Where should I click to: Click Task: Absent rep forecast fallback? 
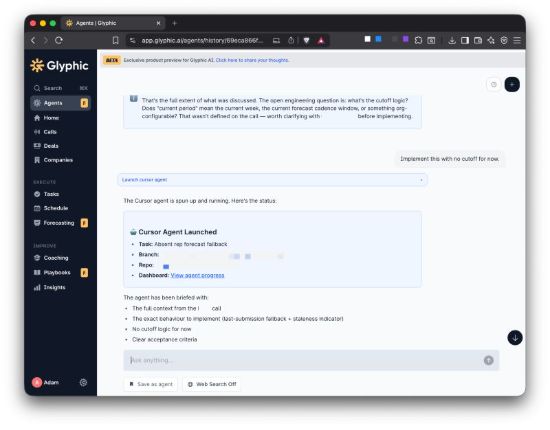[183, 244]
